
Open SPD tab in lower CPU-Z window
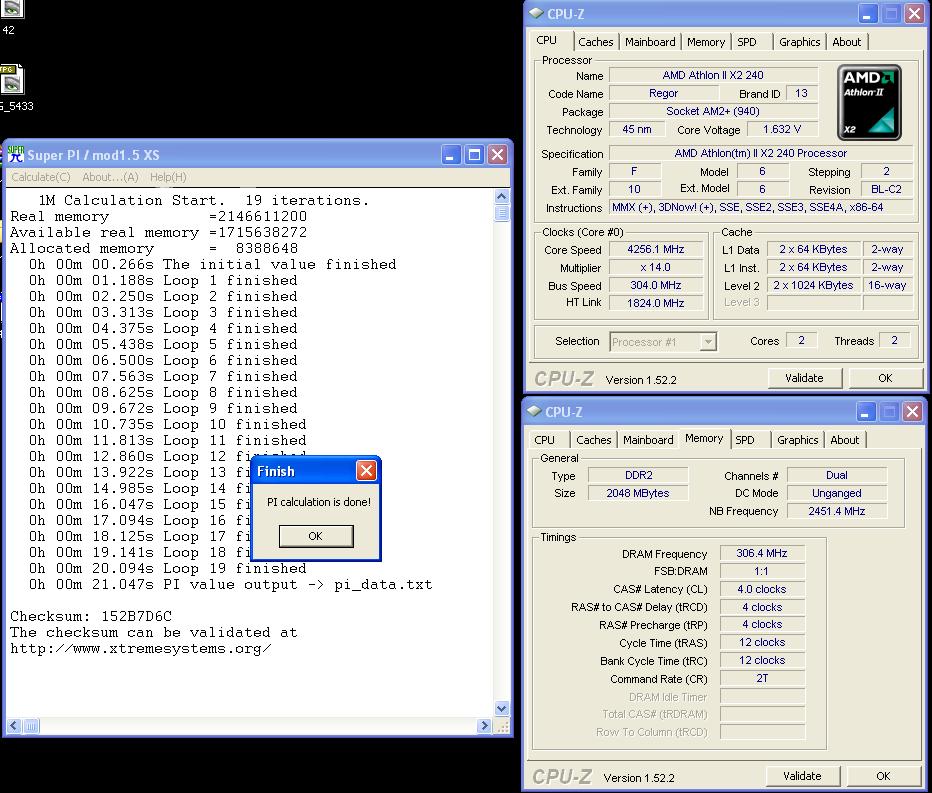point(745,440)
